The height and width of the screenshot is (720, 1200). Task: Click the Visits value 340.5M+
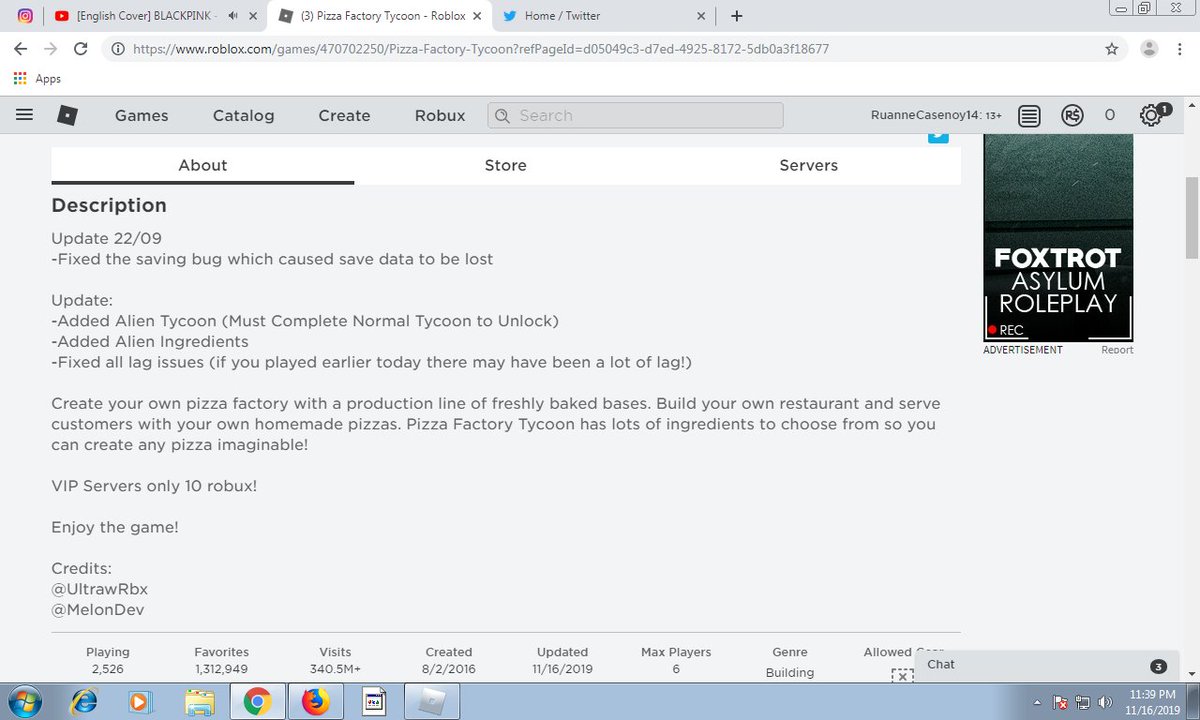click(335, 669)
